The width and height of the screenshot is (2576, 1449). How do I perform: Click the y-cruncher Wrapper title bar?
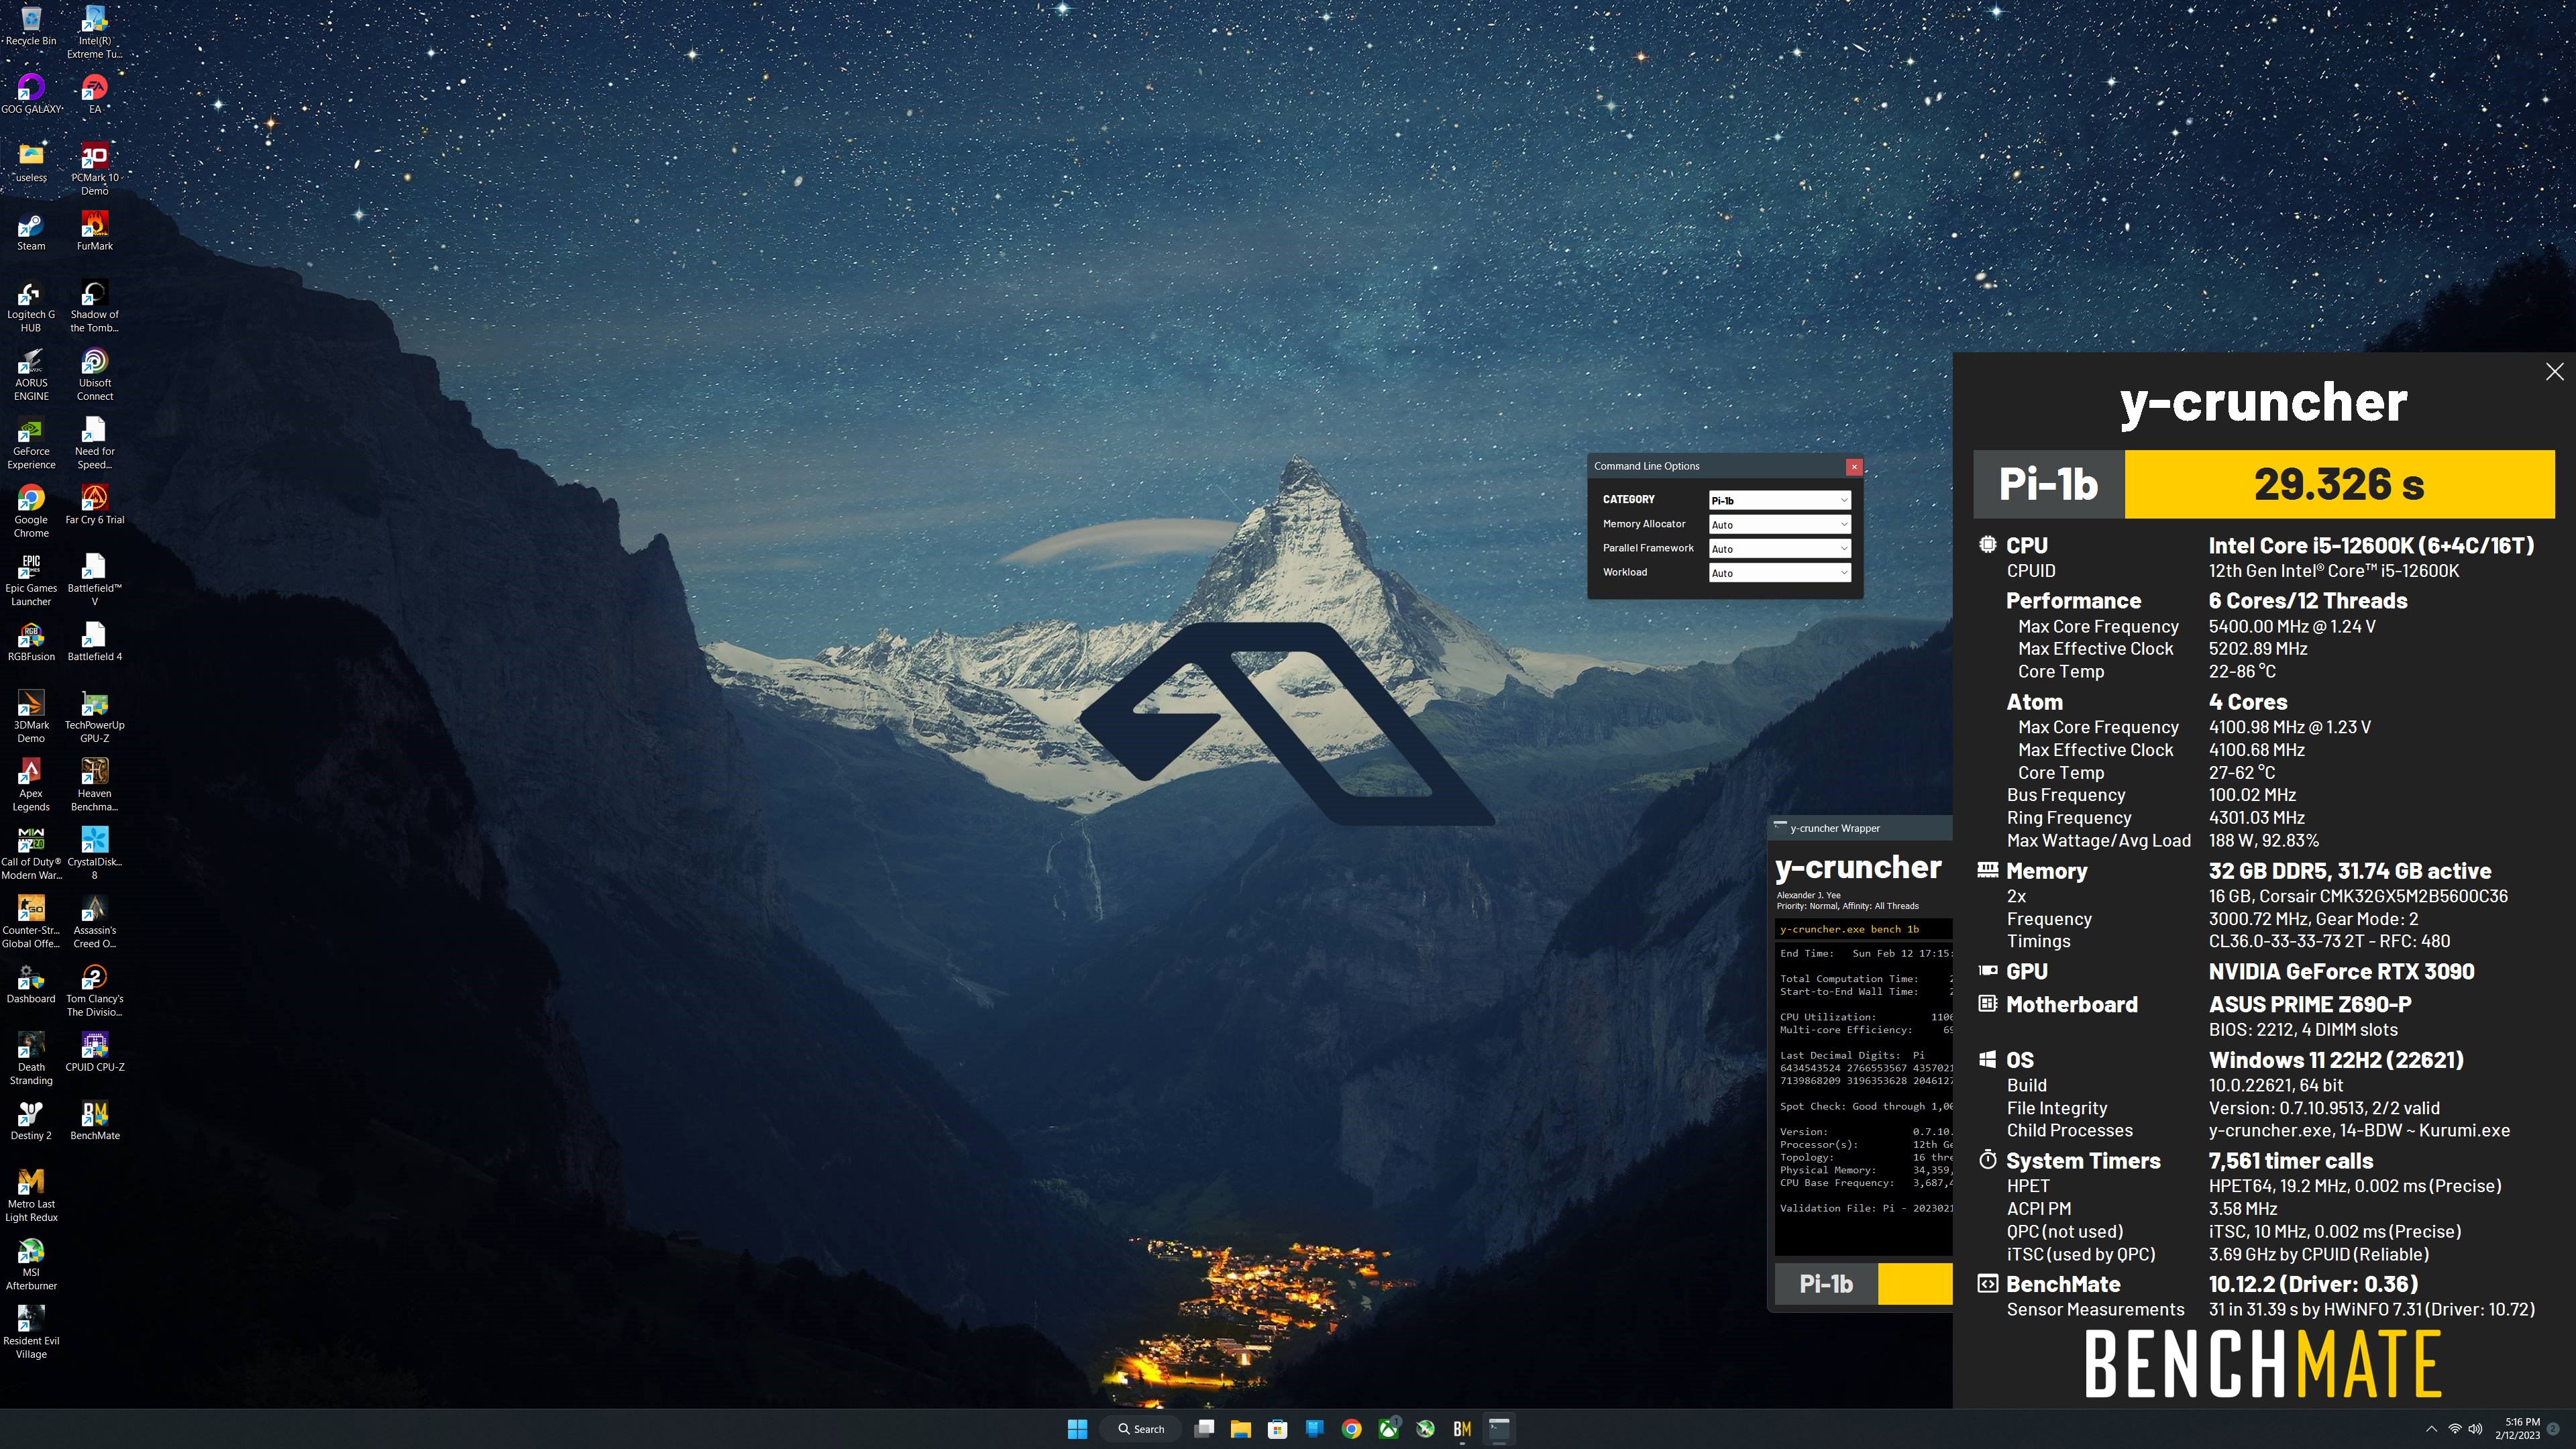click(x=1861, y=828)
